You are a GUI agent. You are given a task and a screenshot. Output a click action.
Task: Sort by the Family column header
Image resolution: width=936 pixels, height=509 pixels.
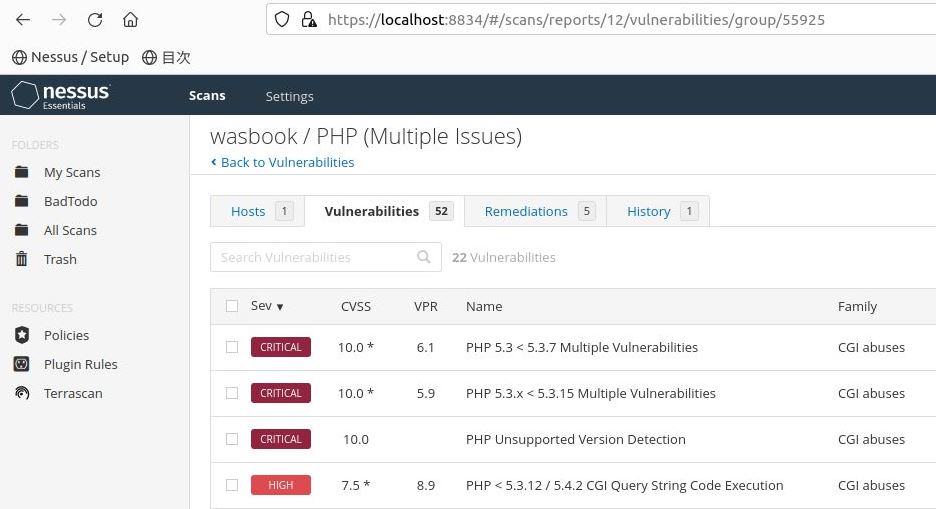coord(857,307)
